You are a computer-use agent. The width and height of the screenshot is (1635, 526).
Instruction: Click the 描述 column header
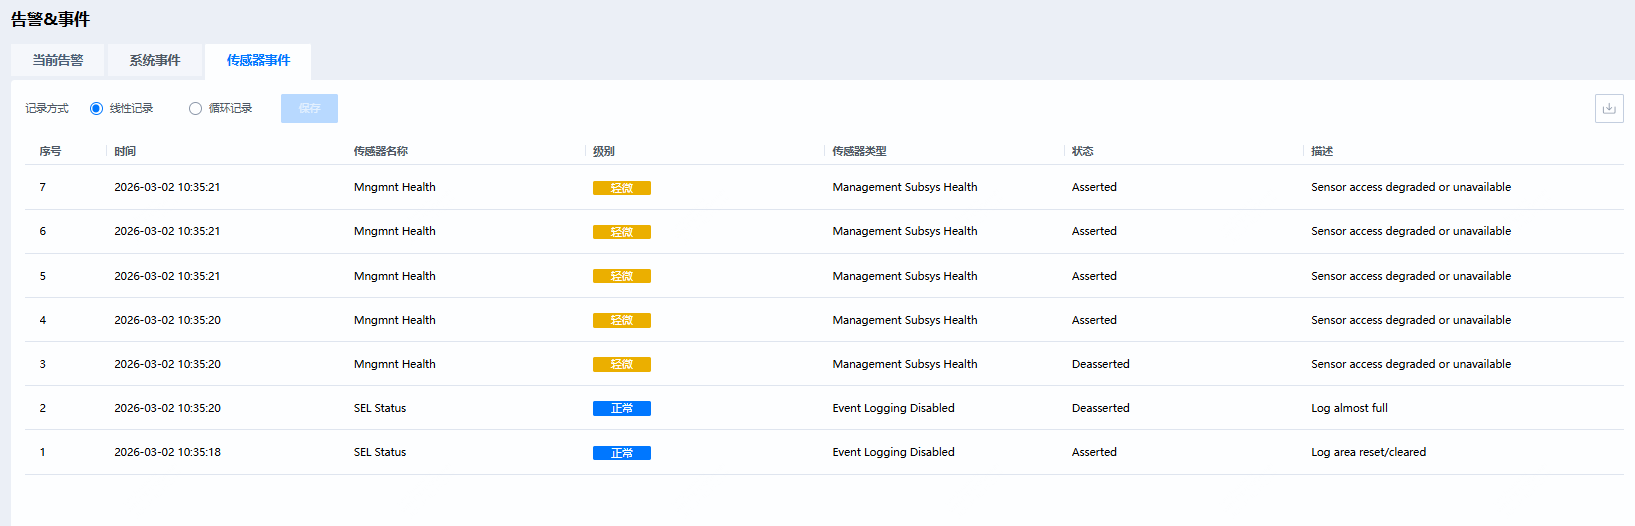[1322, 151]
